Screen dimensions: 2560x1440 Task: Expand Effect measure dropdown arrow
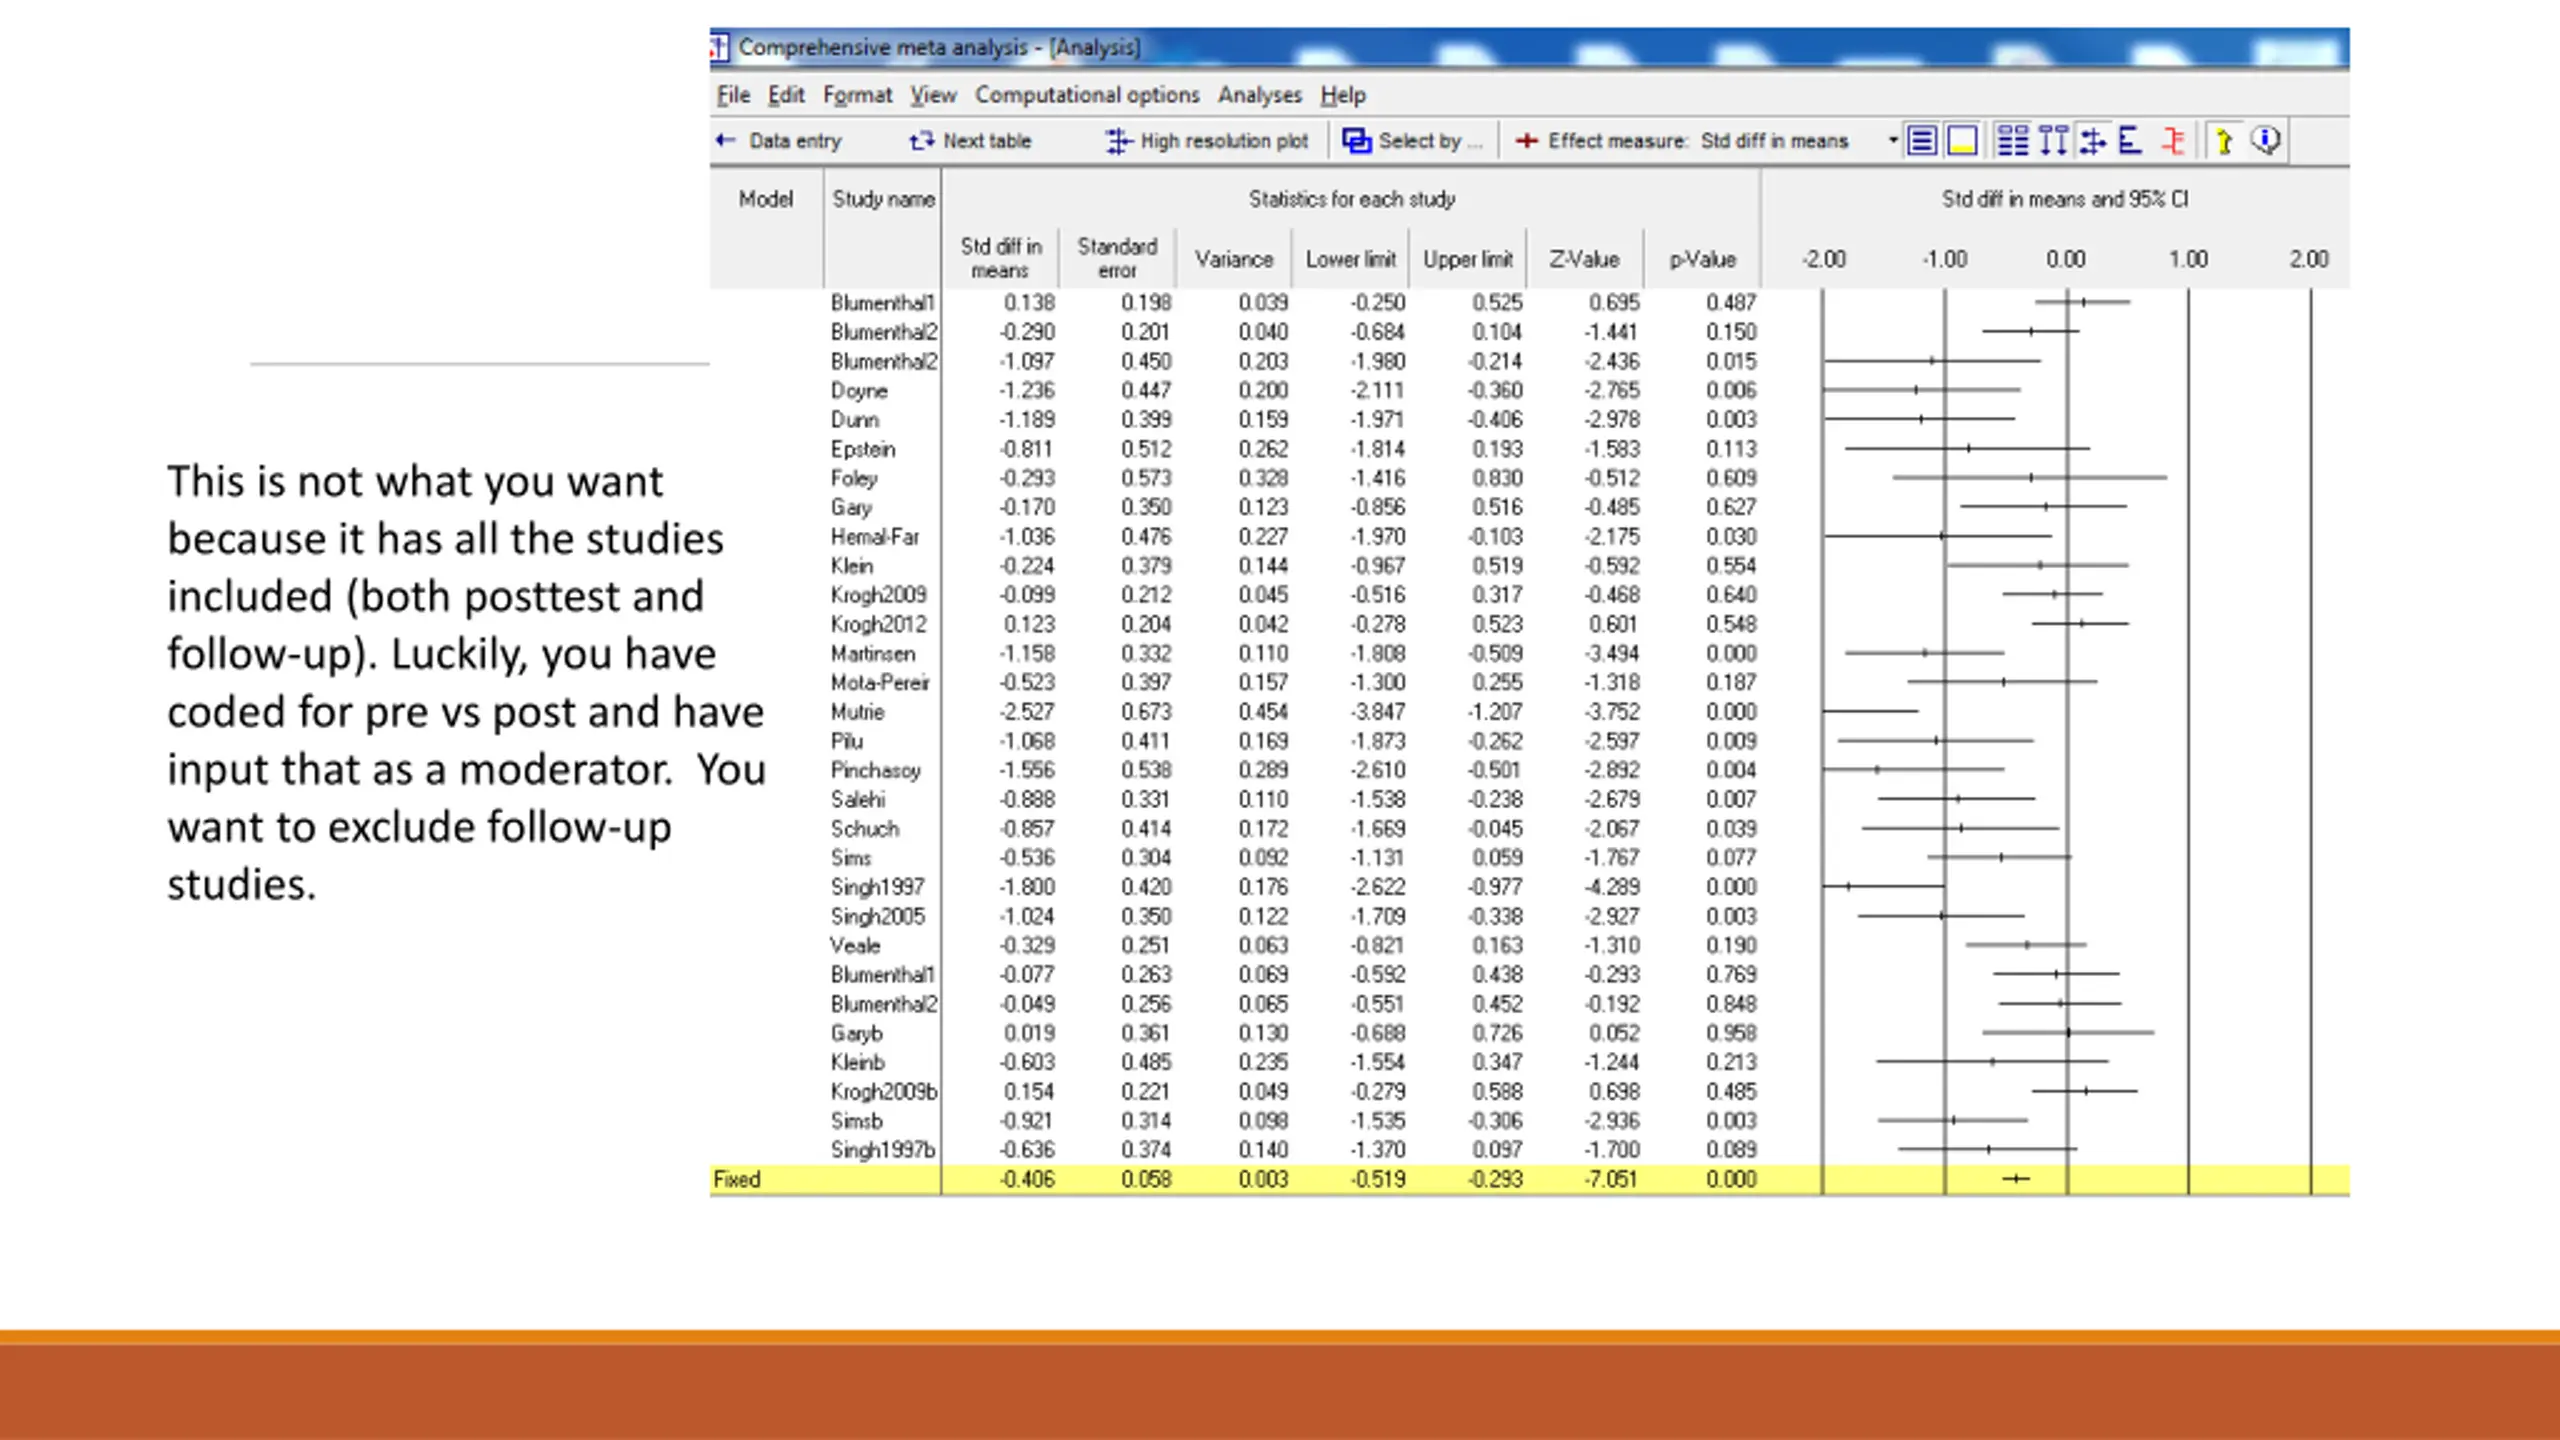(1892, 141)
